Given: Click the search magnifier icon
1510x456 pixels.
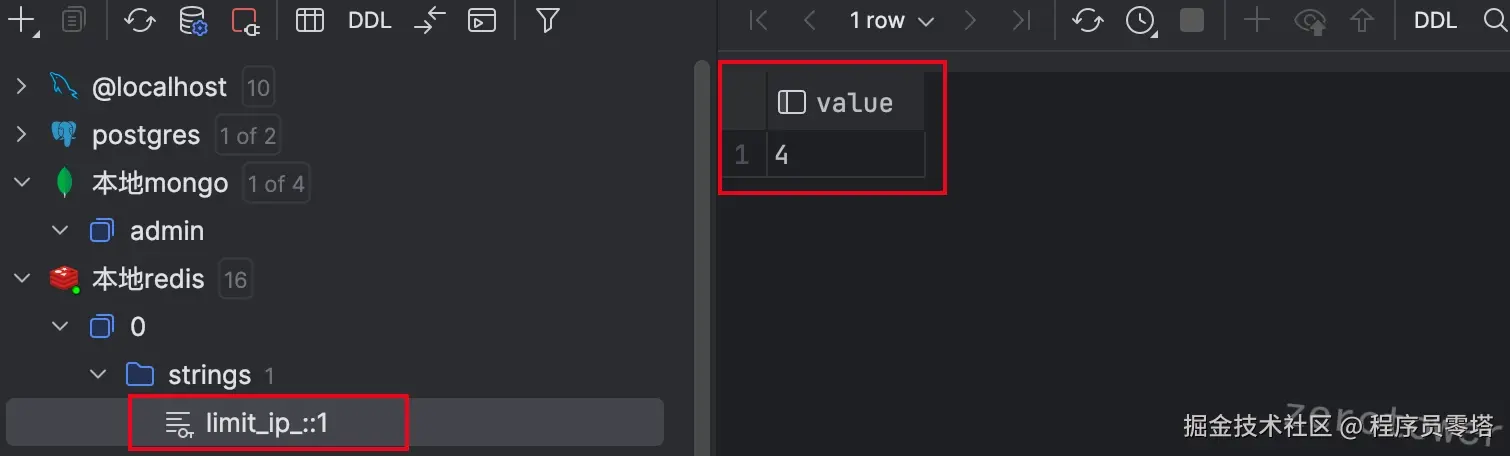Looking at the screenshot, I should 1493,20.
